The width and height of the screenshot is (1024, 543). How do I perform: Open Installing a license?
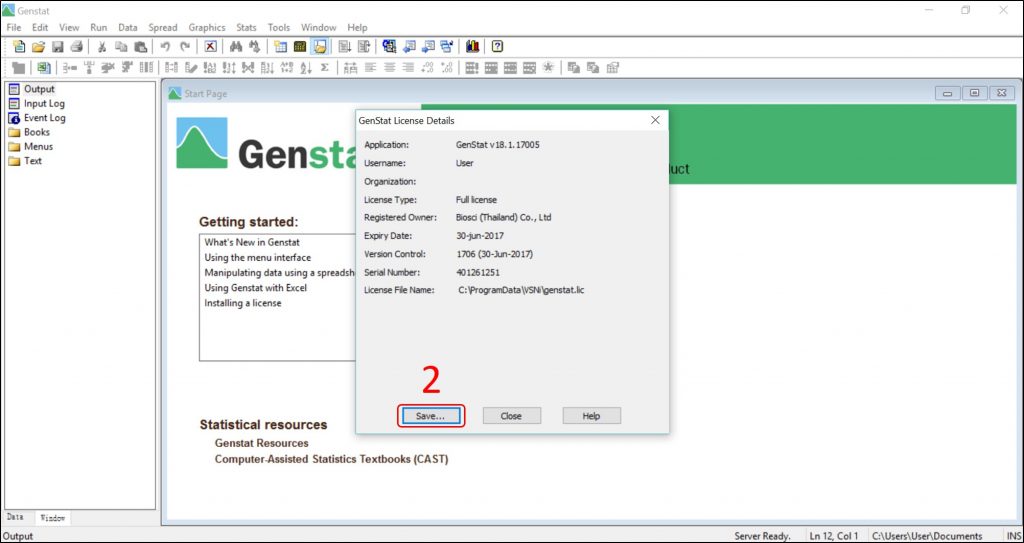coord(243,303)
